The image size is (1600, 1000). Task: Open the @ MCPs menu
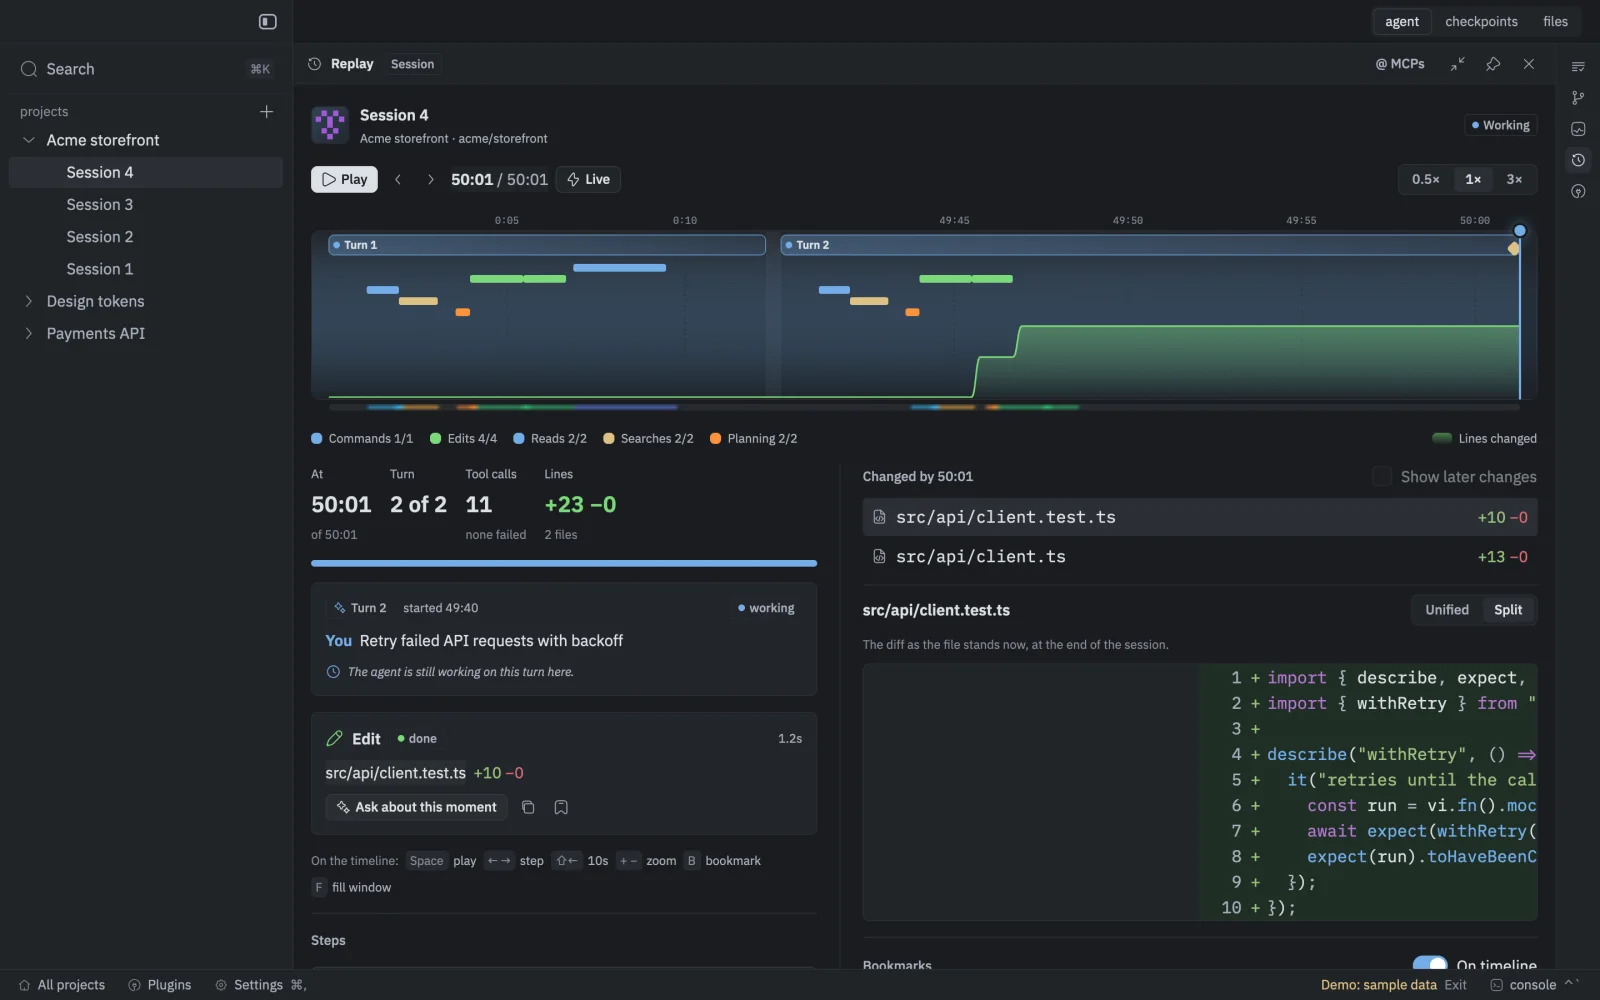coord(1400,64)
